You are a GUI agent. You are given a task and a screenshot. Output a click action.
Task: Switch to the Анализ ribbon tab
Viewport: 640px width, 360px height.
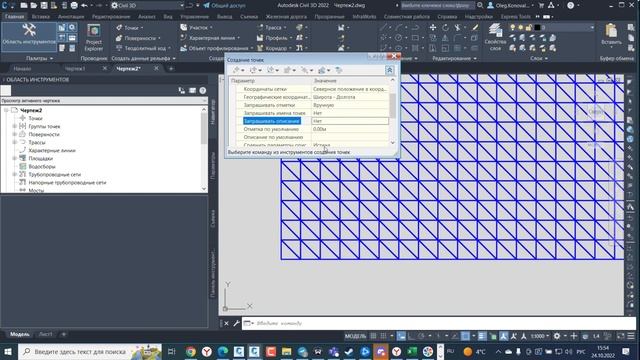click(147, 17)
